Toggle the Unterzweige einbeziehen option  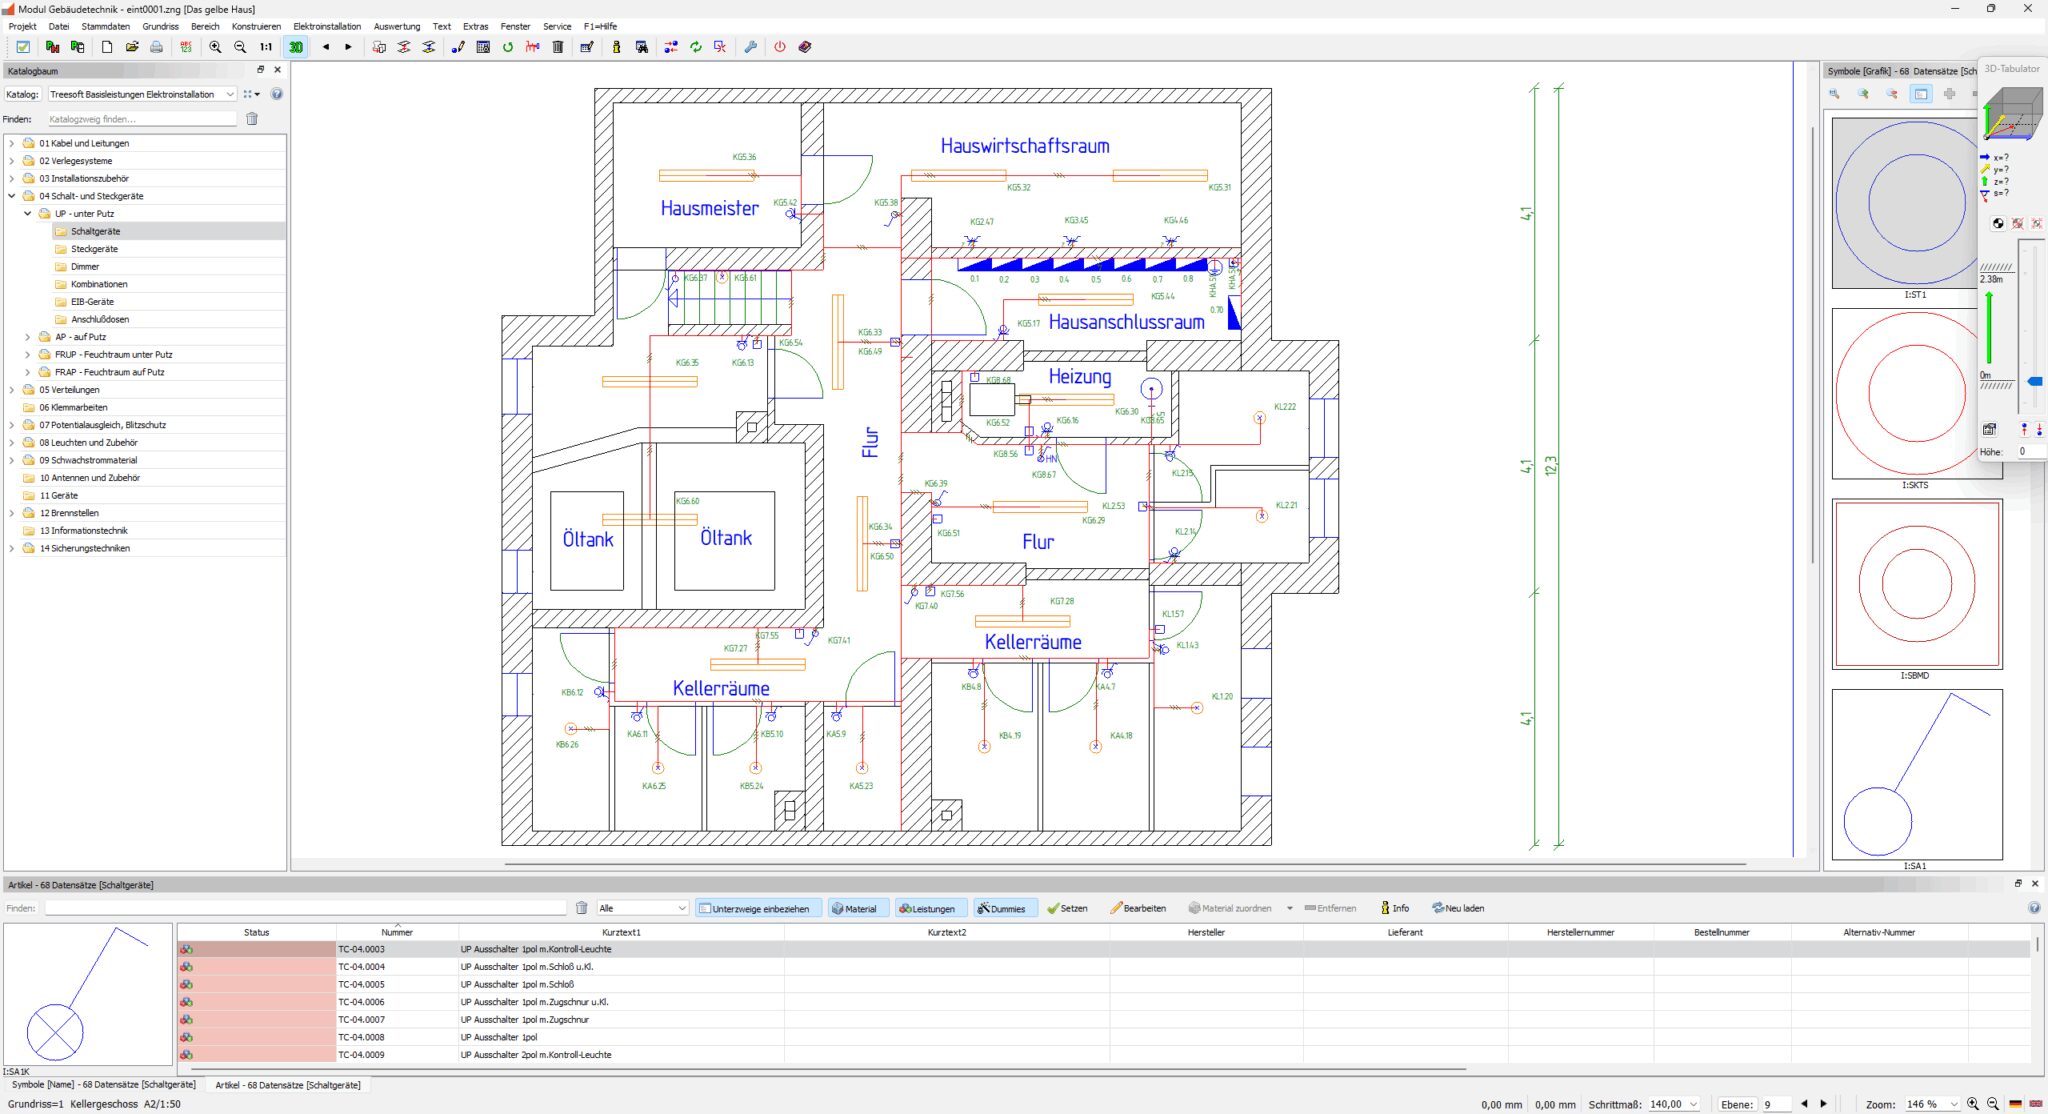pos(758,908)
